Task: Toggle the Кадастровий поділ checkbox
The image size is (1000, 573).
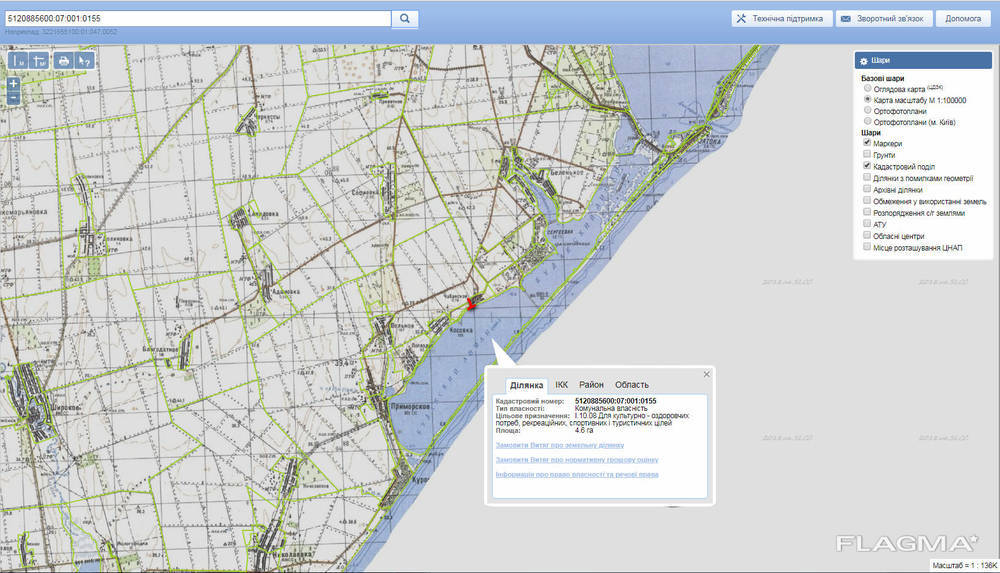Action: point(866,166)
